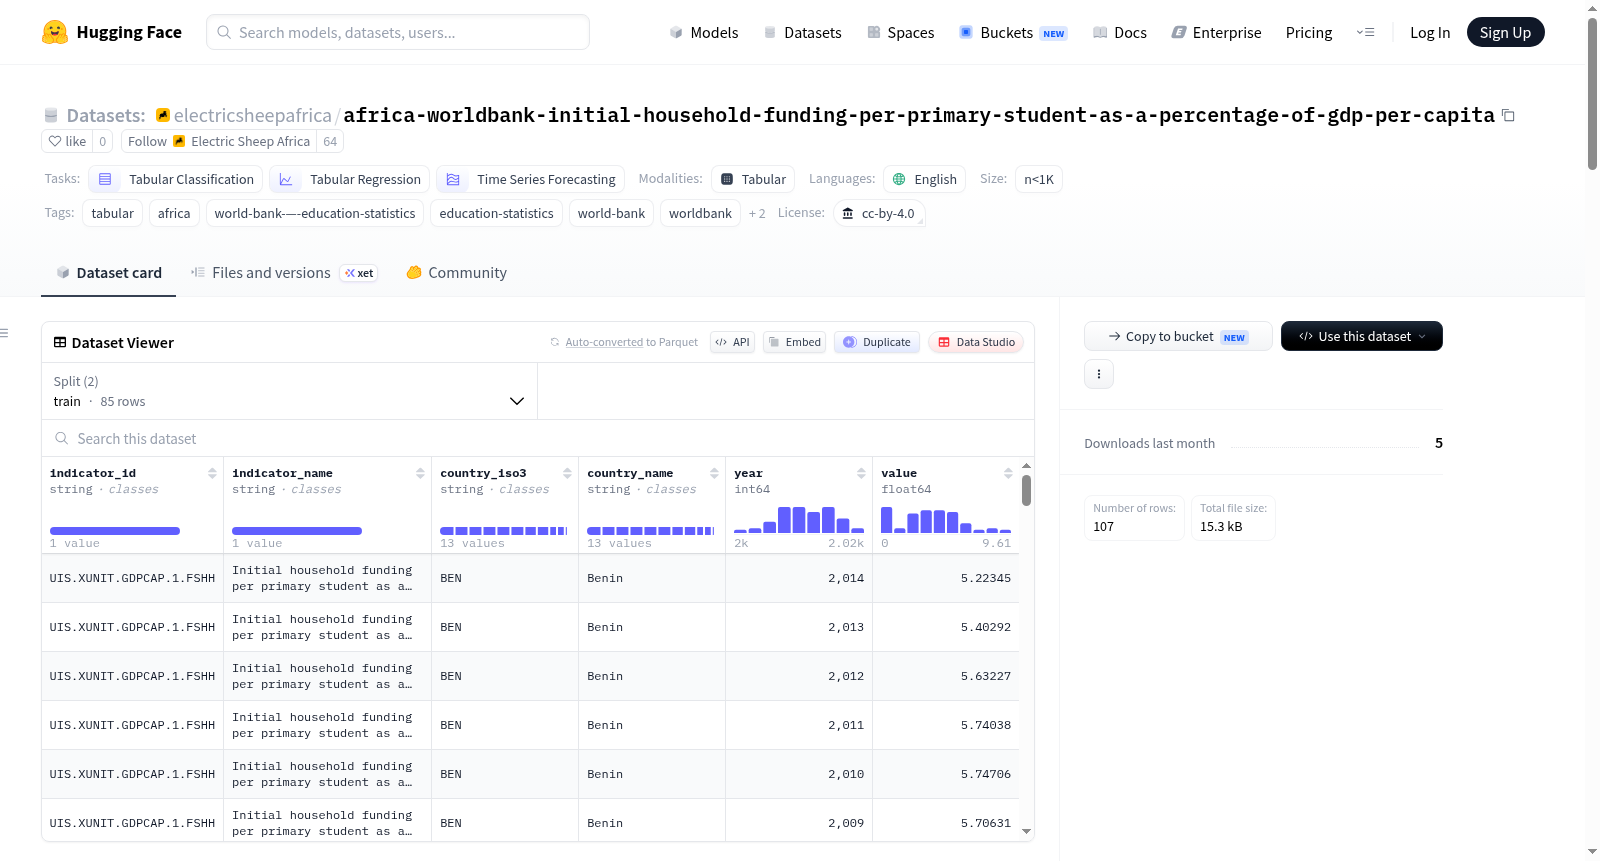Sort the value column
The height and width of the screenshot is (861, 1600).
coord(1008,473)
